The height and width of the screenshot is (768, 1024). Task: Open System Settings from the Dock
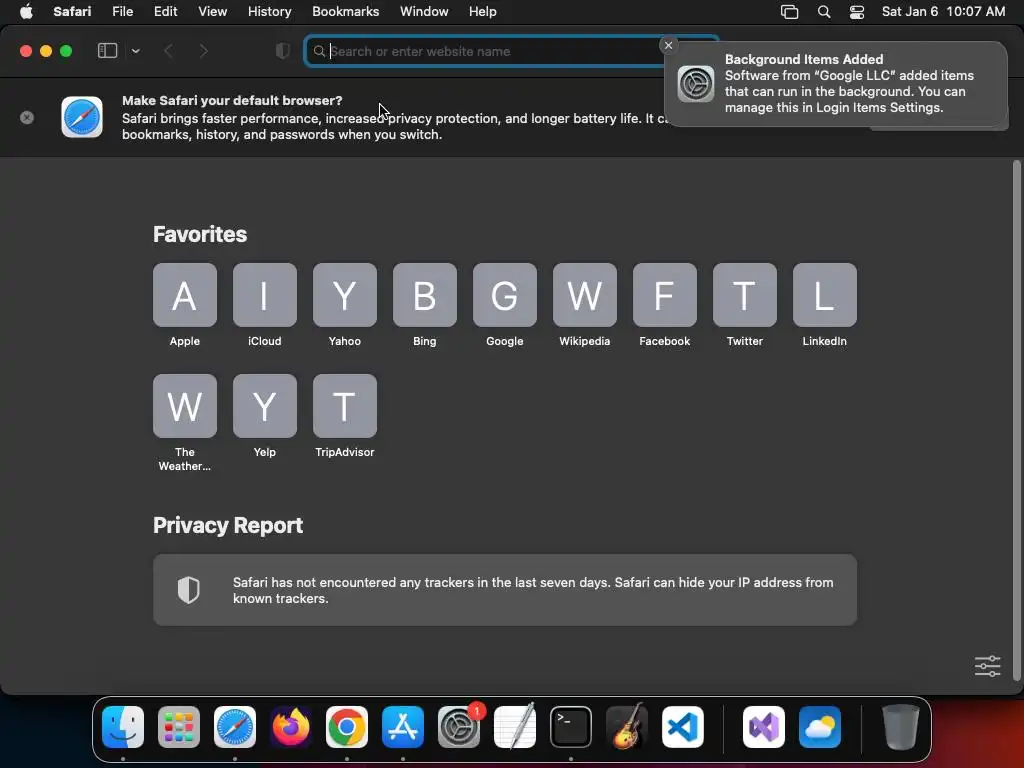pyautogui.click(x=458, y=727)
